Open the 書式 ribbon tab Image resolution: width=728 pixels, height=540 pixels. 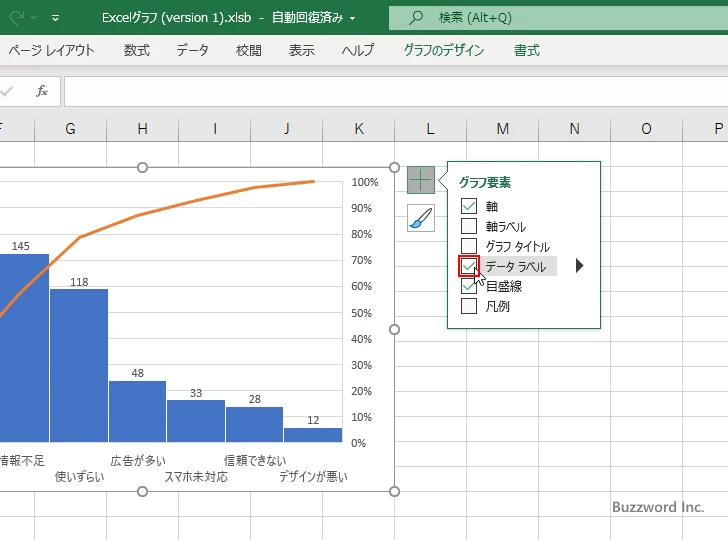point(527,50)
